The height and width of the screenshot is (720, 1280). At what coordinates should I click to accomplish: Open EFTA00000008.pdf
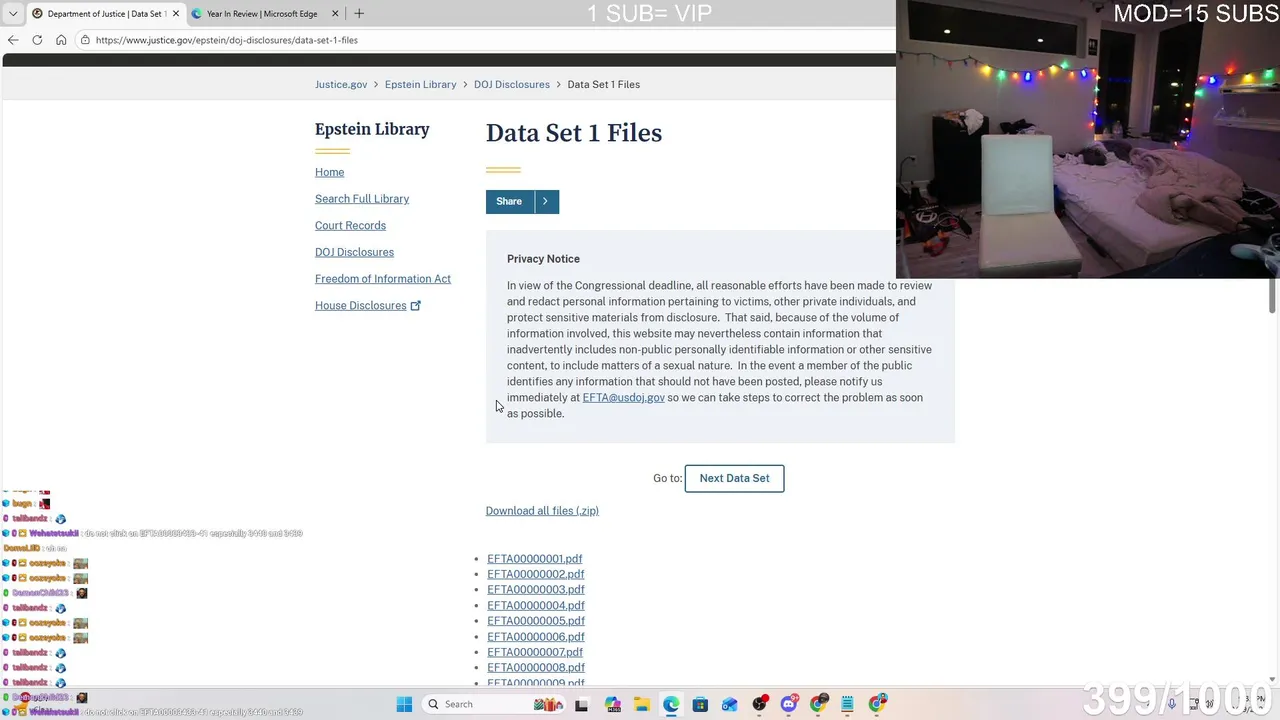[535, 668]
